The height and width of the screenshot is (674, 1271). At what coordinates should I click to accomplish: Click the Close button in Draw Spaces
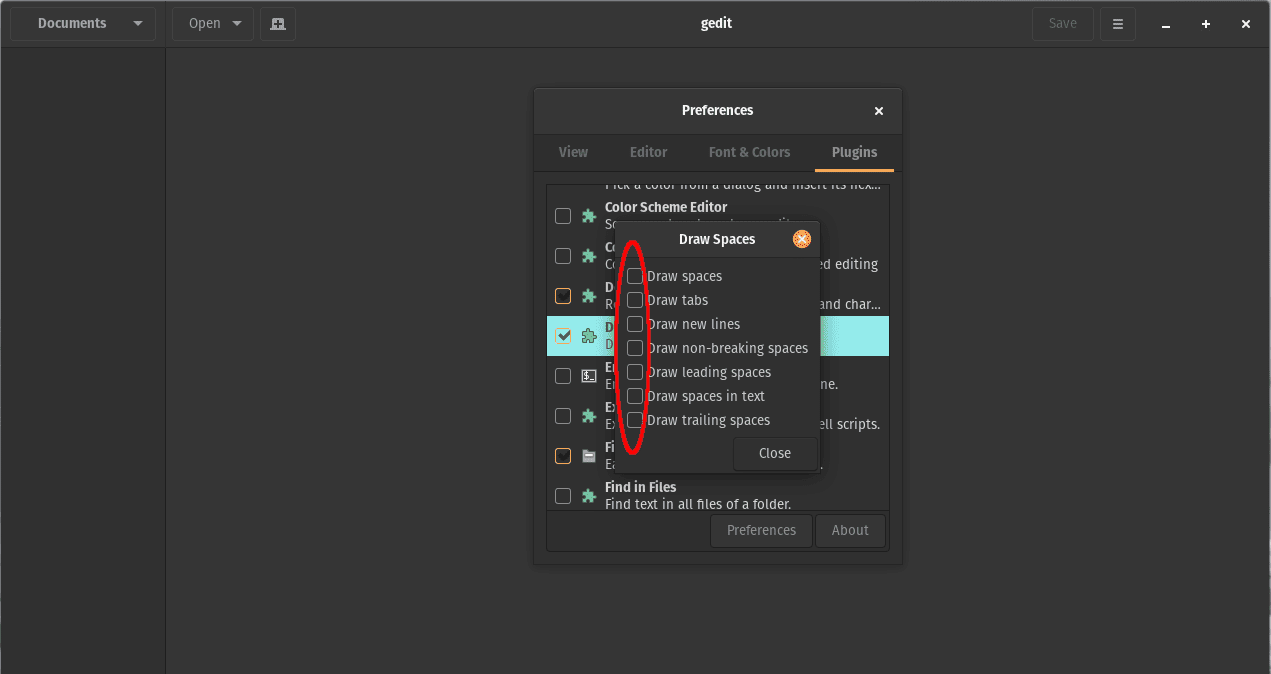tap(775, 453)
